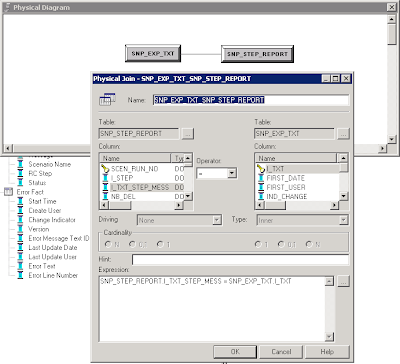Screen dimensions: 400x364
Task: Click the column icon next to Error Line Number
Action: (x=21, y=275)
